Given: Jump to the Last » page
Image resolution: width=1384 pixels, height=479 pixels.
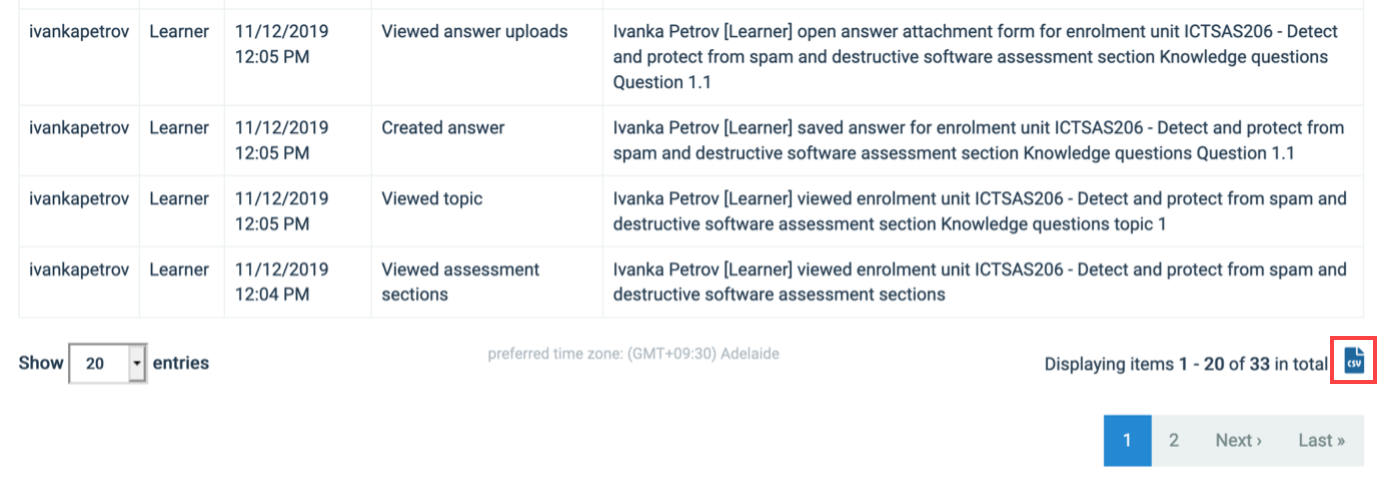Looking at the screenshot, I should click(x=1322, y=440).
